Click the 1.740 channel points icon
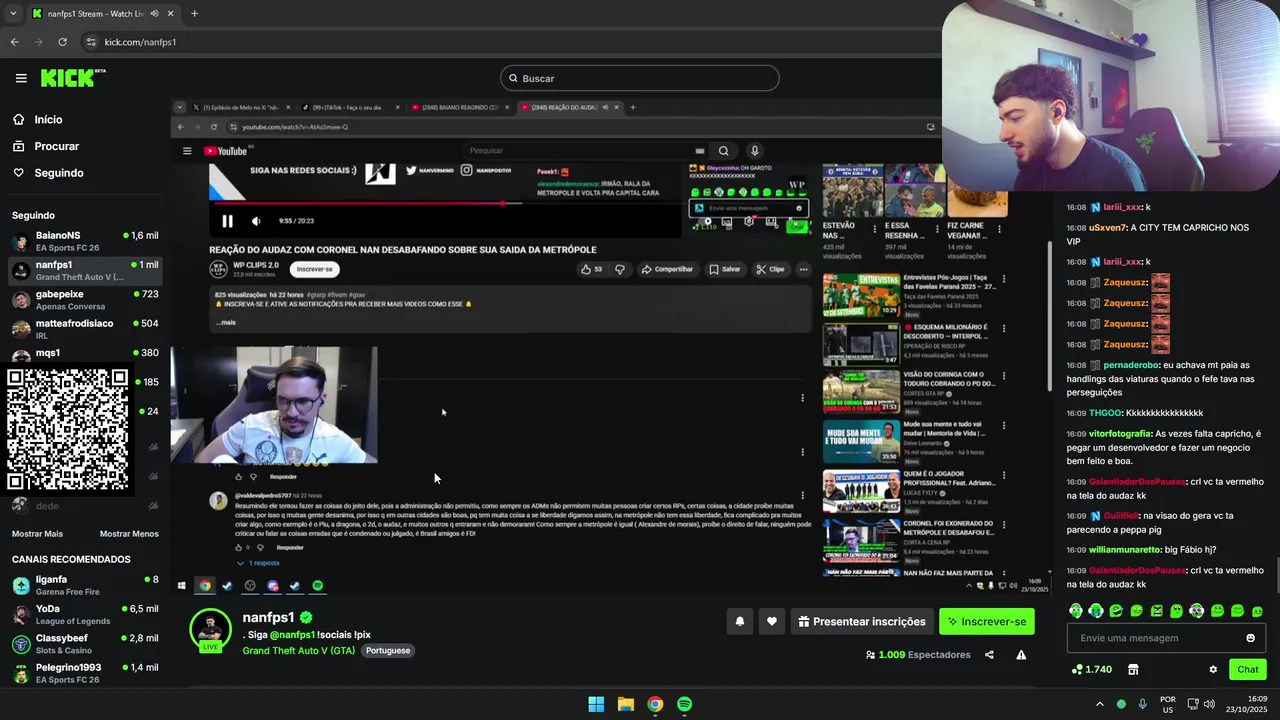The width and height of the screenshot is (1280, 720). click(x=1091, y=670)
